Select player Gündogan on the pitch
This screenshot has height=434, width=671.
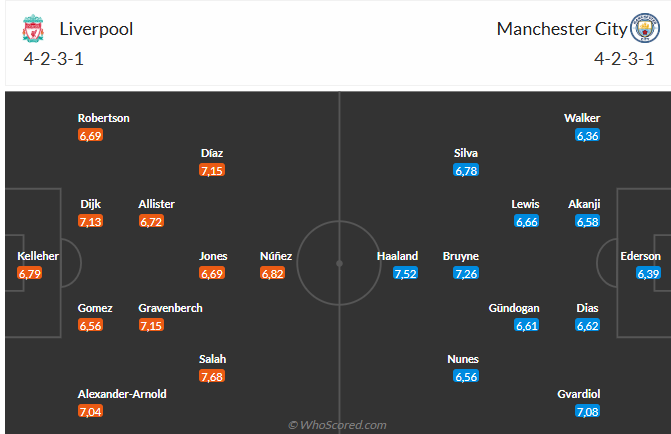[x=514, y=308]
